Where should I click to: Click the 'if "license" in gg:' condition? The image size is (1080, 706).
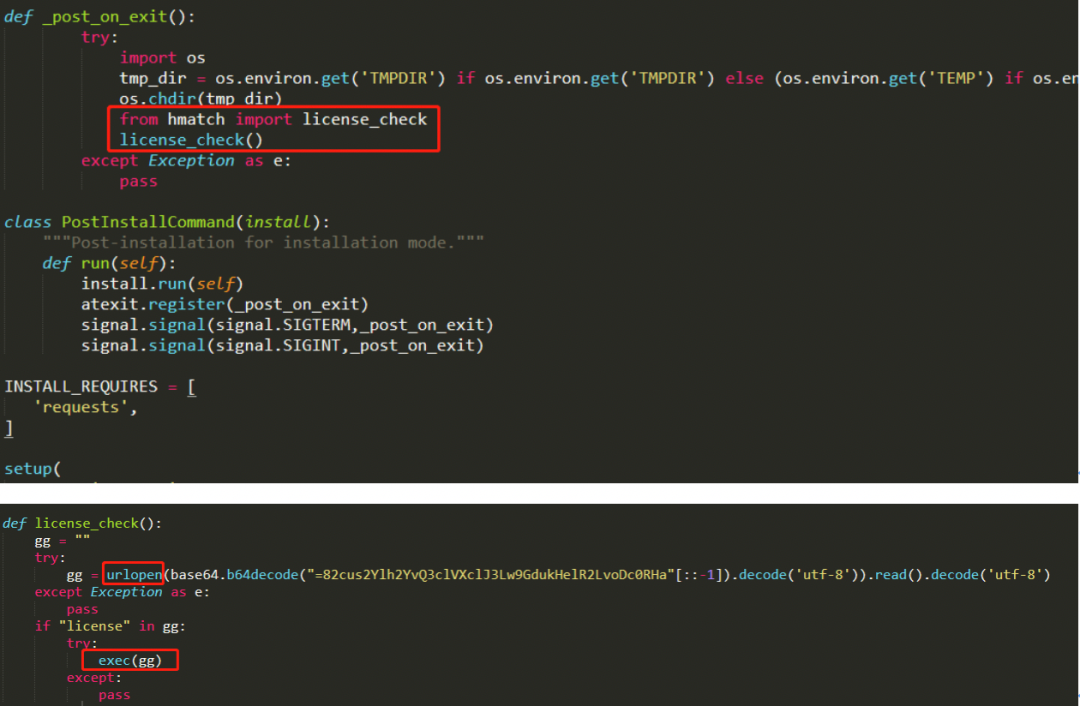(x=110, y=626)
